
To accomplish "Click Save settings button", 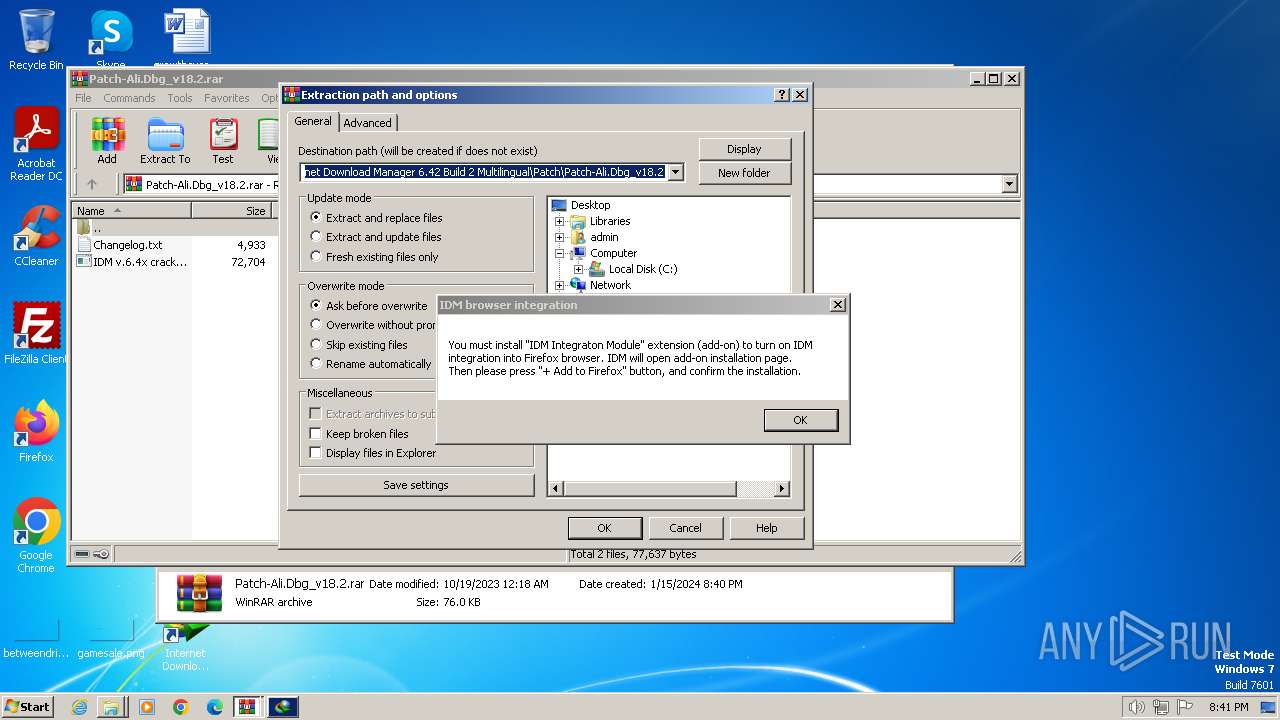I will tap(416, 485).
